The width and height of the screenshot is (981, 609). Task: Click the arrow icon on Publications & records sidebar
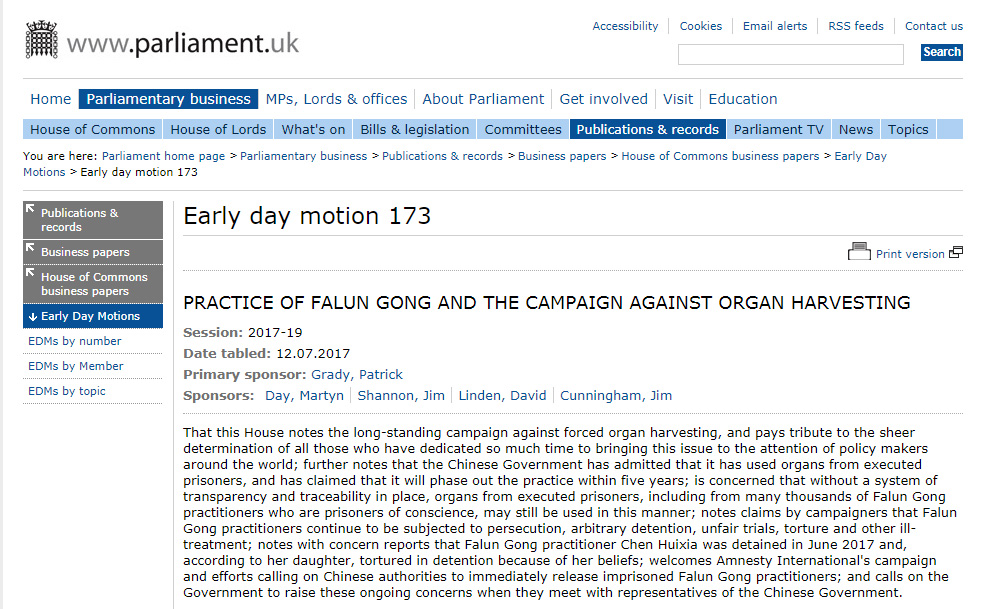31,210
